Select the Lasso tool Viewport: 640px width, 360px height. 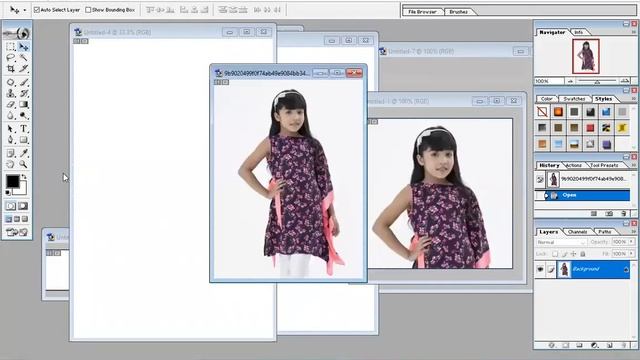[x=11, y=58]
